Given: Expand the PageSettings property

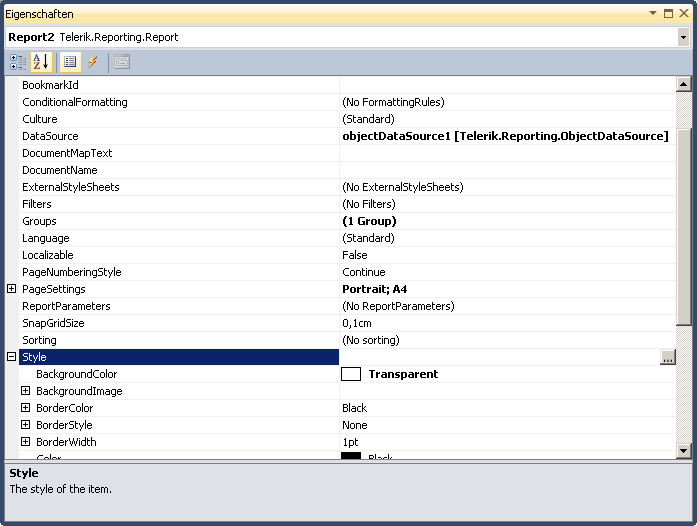Looking at the screenshot, I should click(x=12, y=289).
